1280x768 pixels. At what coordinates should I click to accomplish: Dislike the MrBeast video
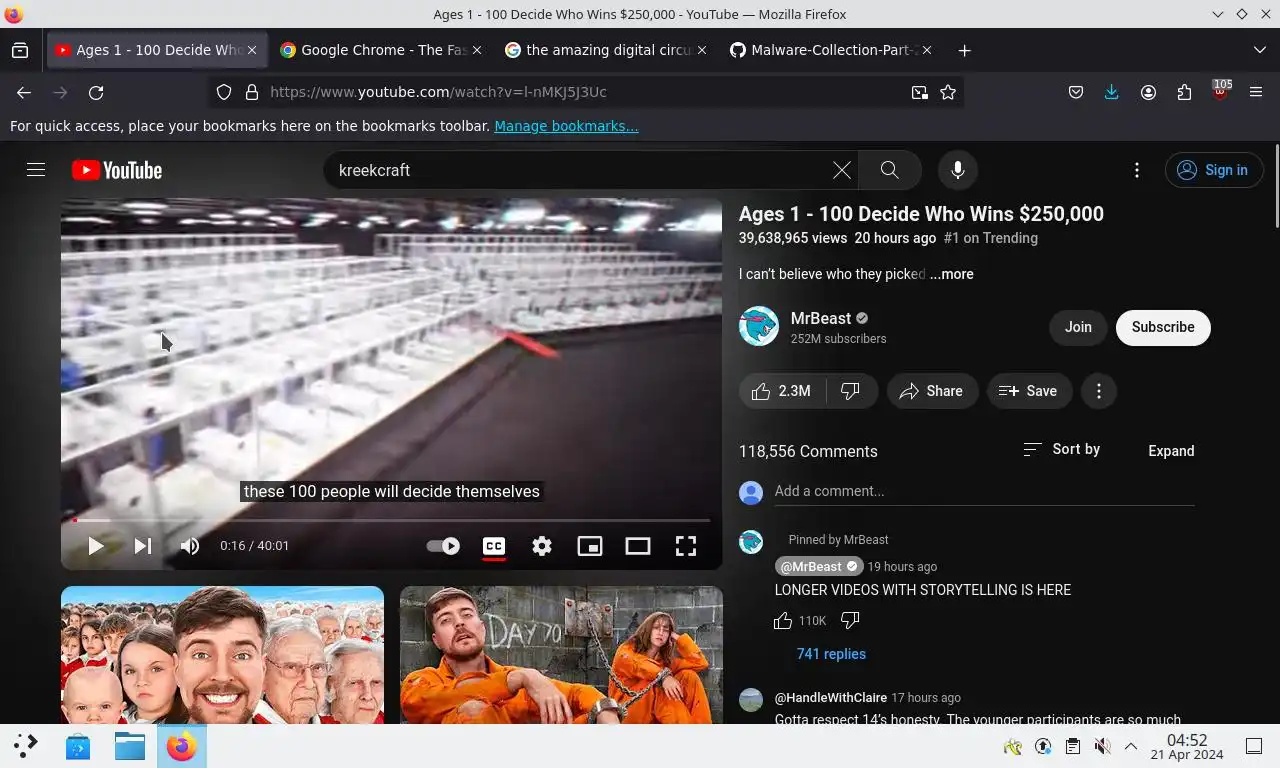[851, 391]
